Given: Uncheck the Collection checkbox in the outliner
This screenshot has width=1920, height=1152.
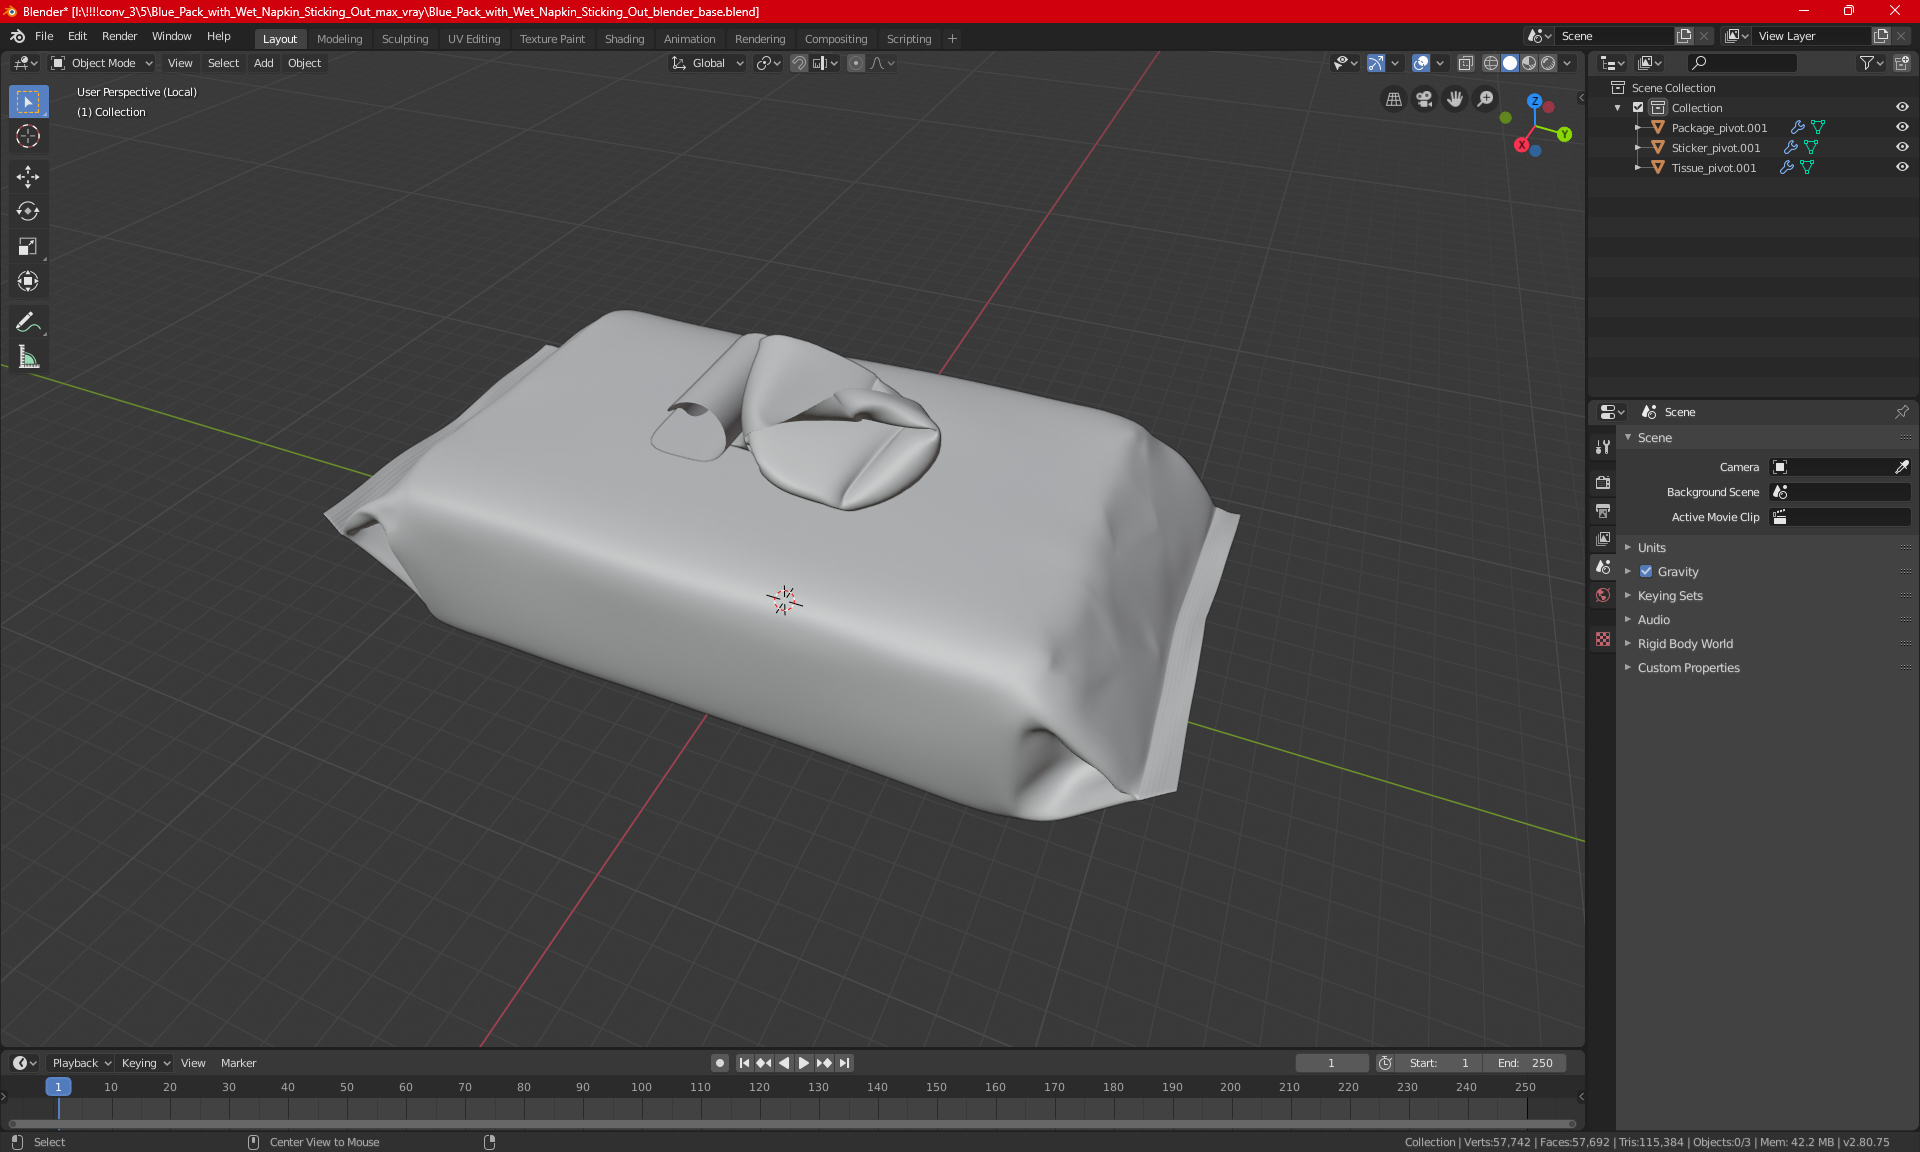Looking at the screenshot, I should [1638, 107].
